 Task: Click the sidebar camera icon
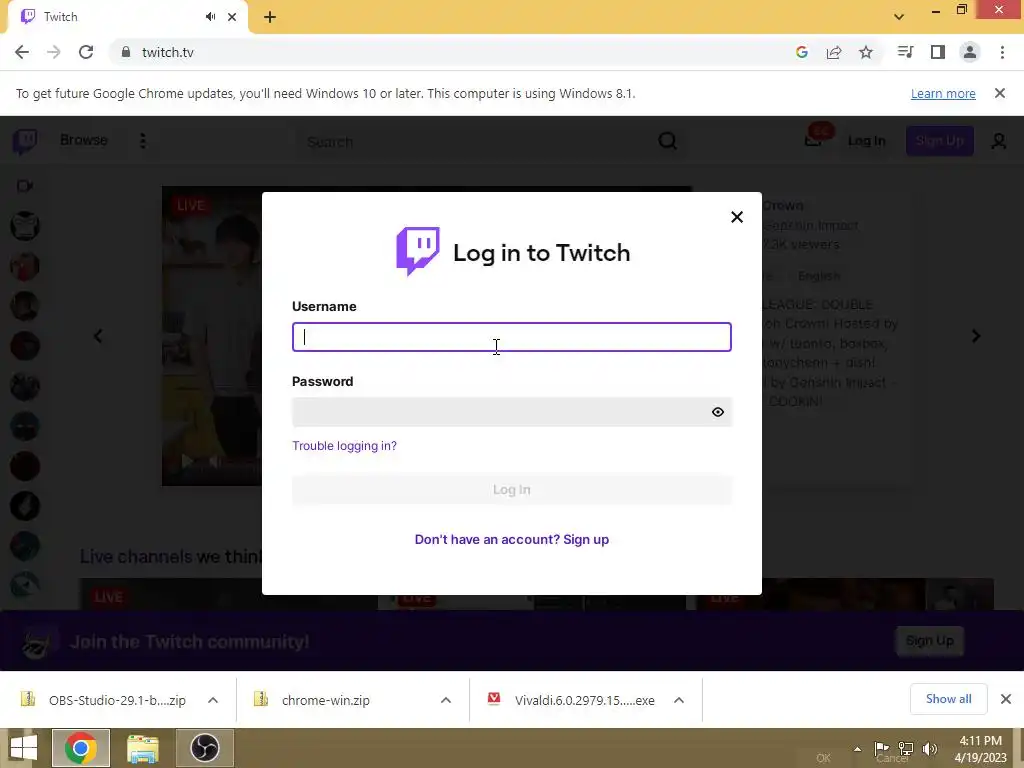(x=25, y=187)
